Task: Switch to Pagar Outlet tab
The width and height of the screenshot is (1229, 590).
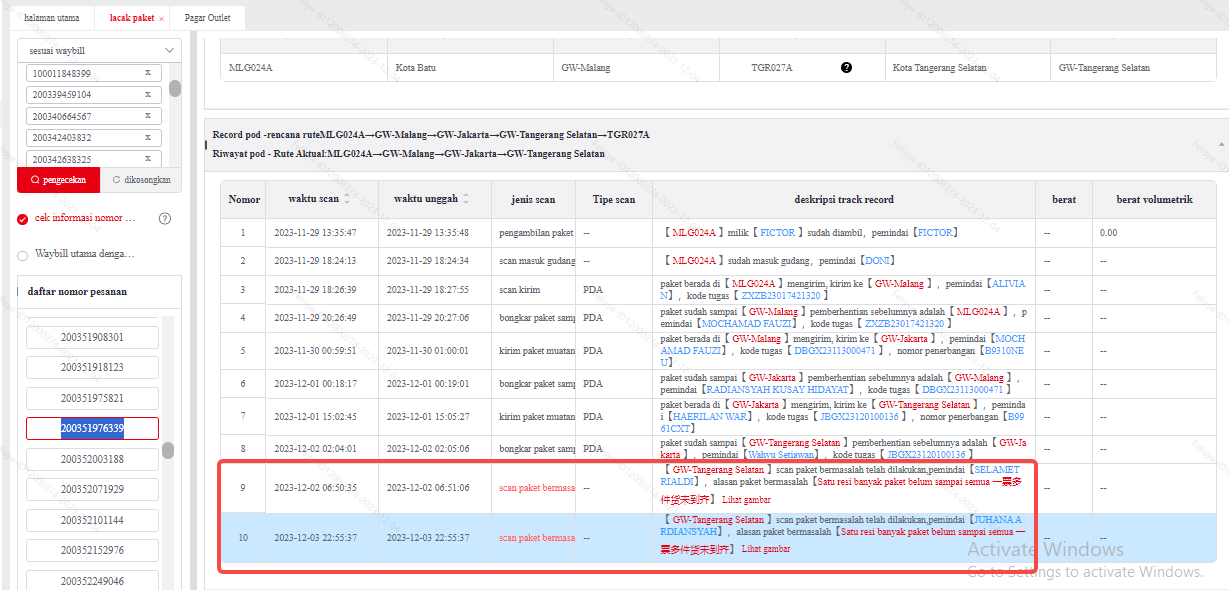Action: [x=208, y=19]
